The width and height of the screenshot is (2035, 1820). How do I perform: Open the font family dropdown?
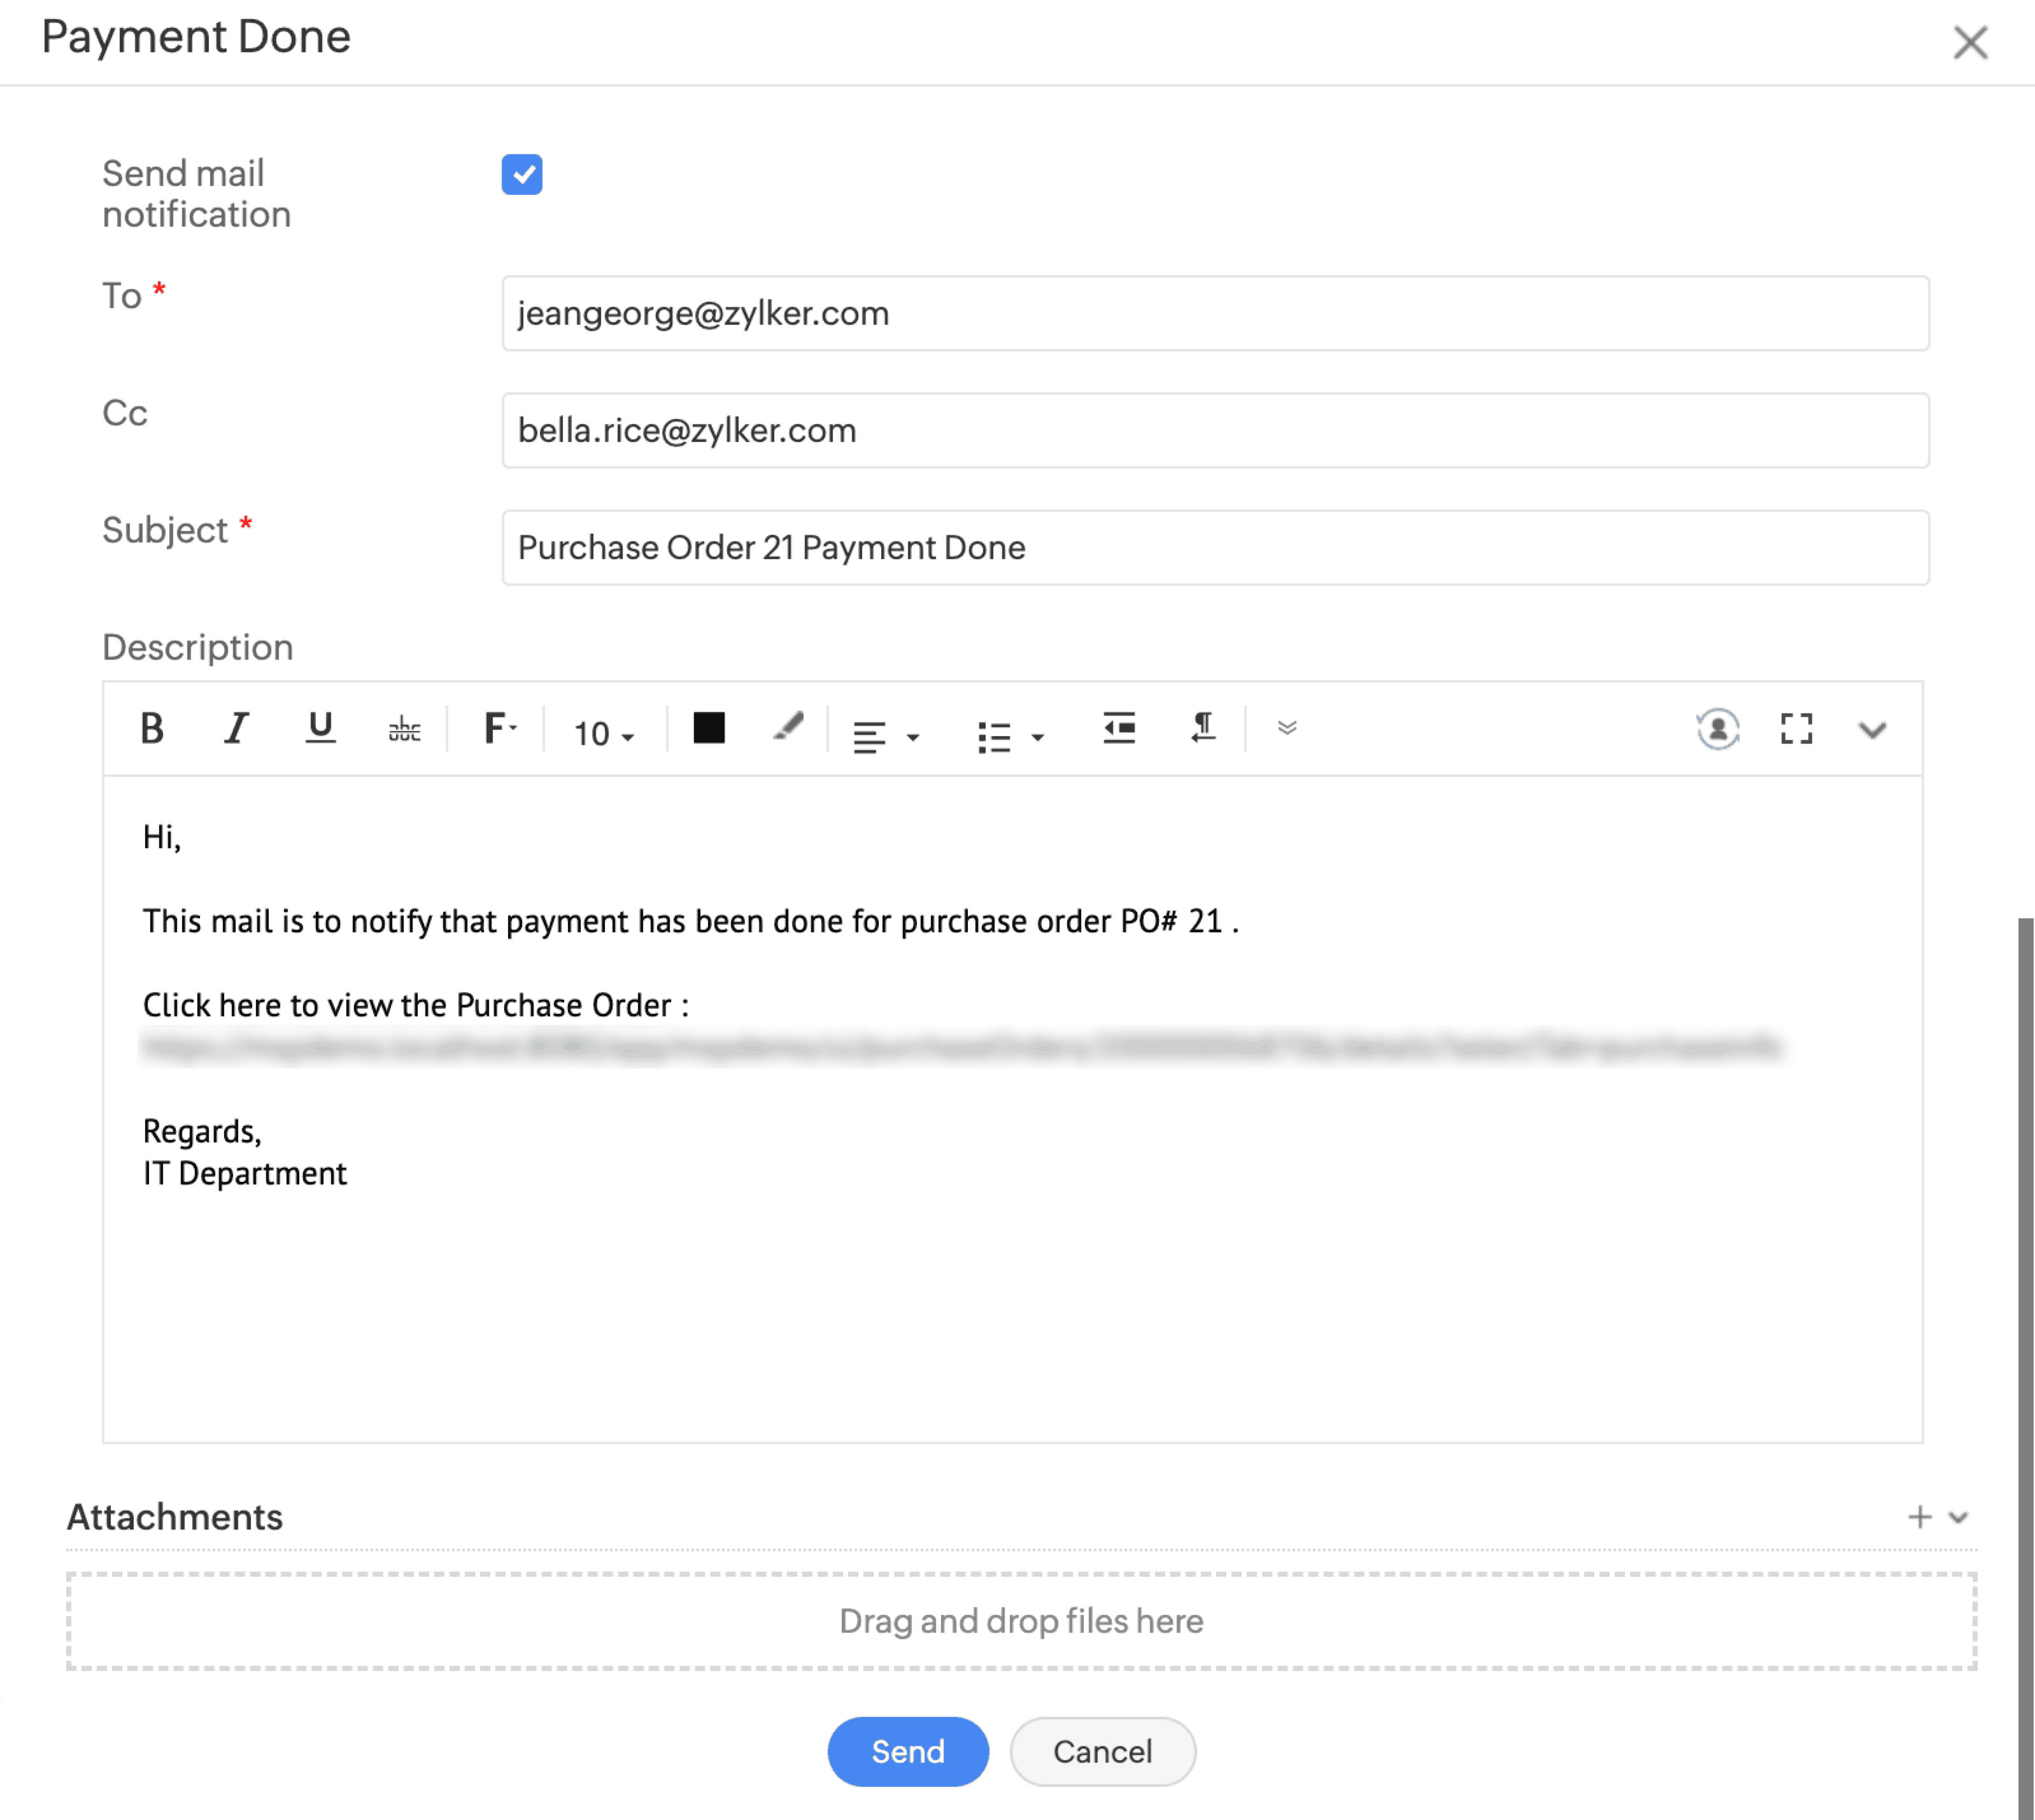coord(499,729)
